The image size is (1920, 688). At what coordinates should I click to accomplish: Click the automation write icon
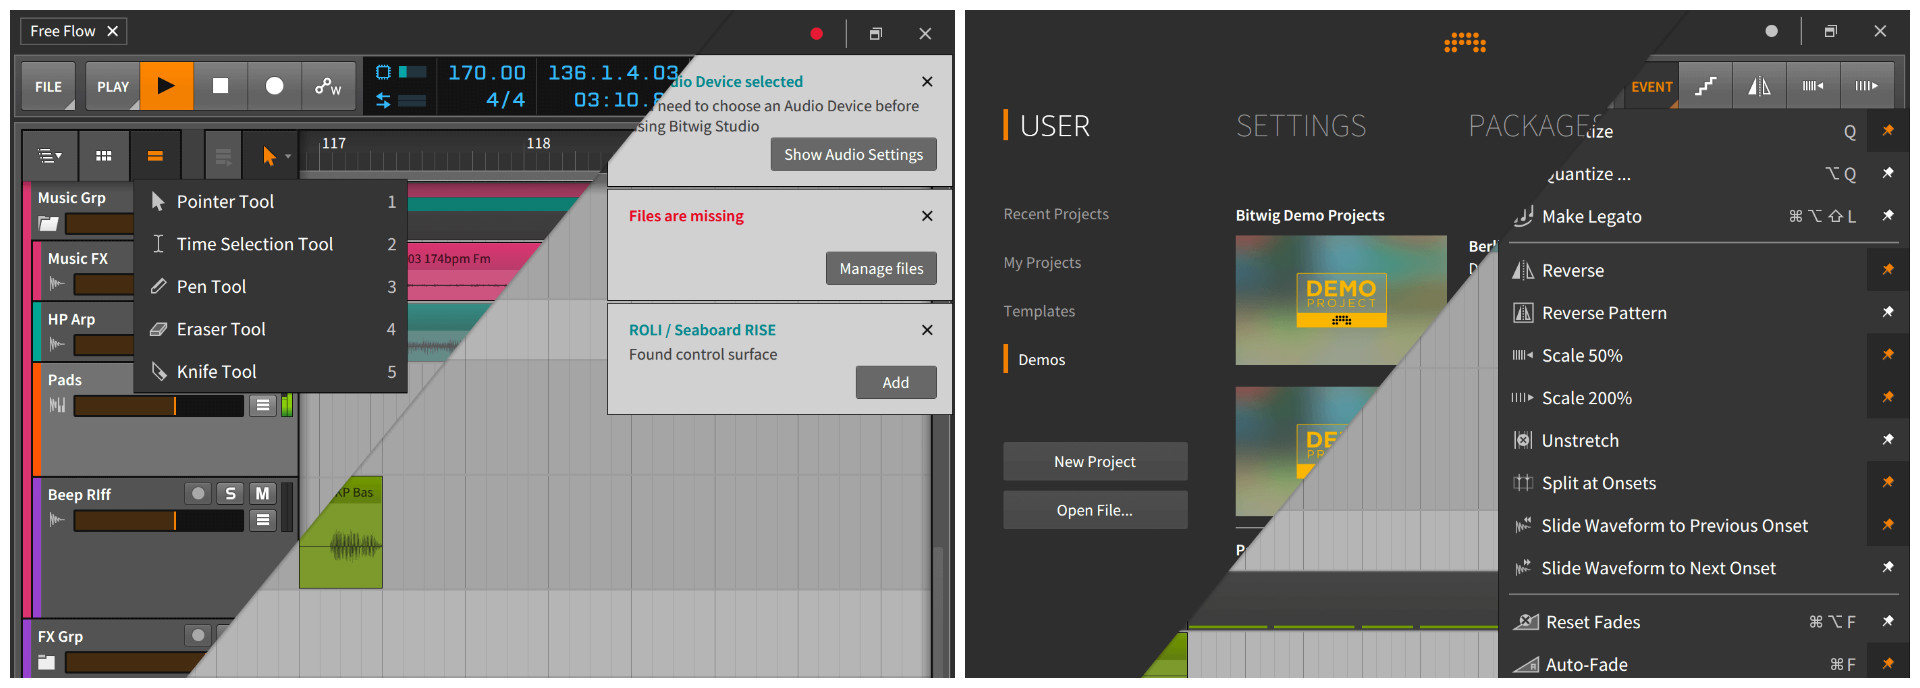328,86
